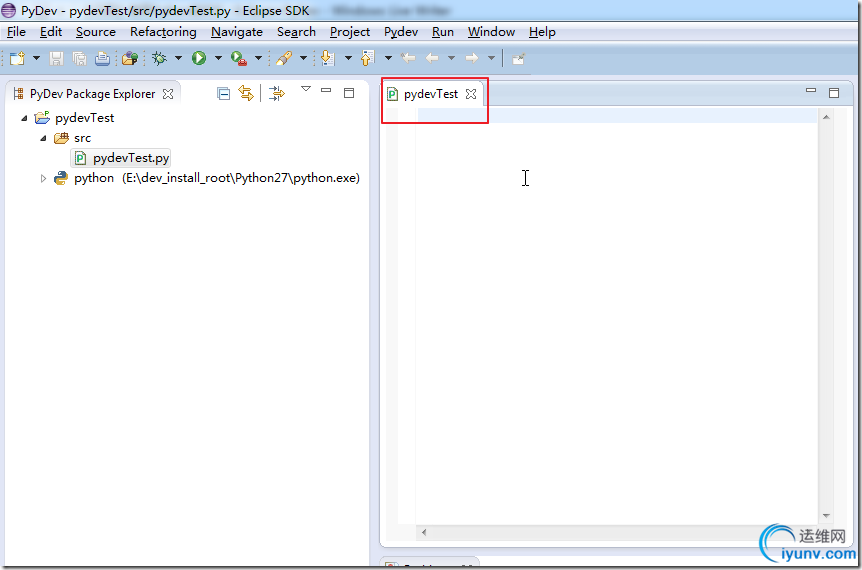Open the Pydev menu

pos(401,32)
